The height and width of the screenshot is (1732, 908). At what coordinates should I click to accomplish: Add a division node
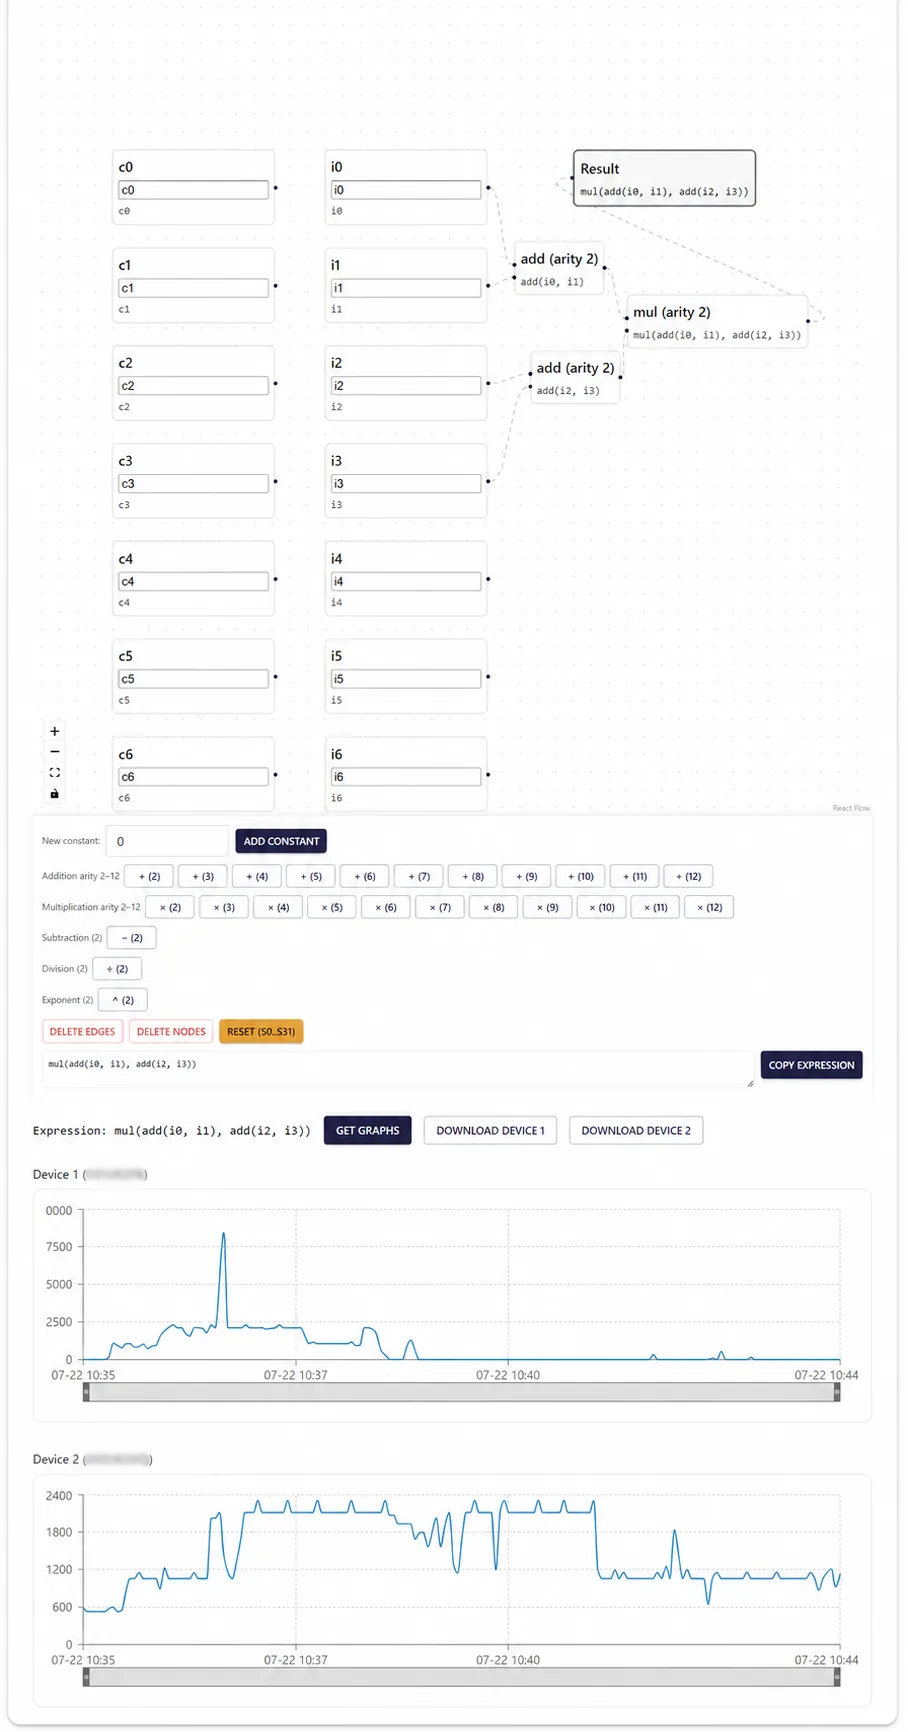(117, 969)
